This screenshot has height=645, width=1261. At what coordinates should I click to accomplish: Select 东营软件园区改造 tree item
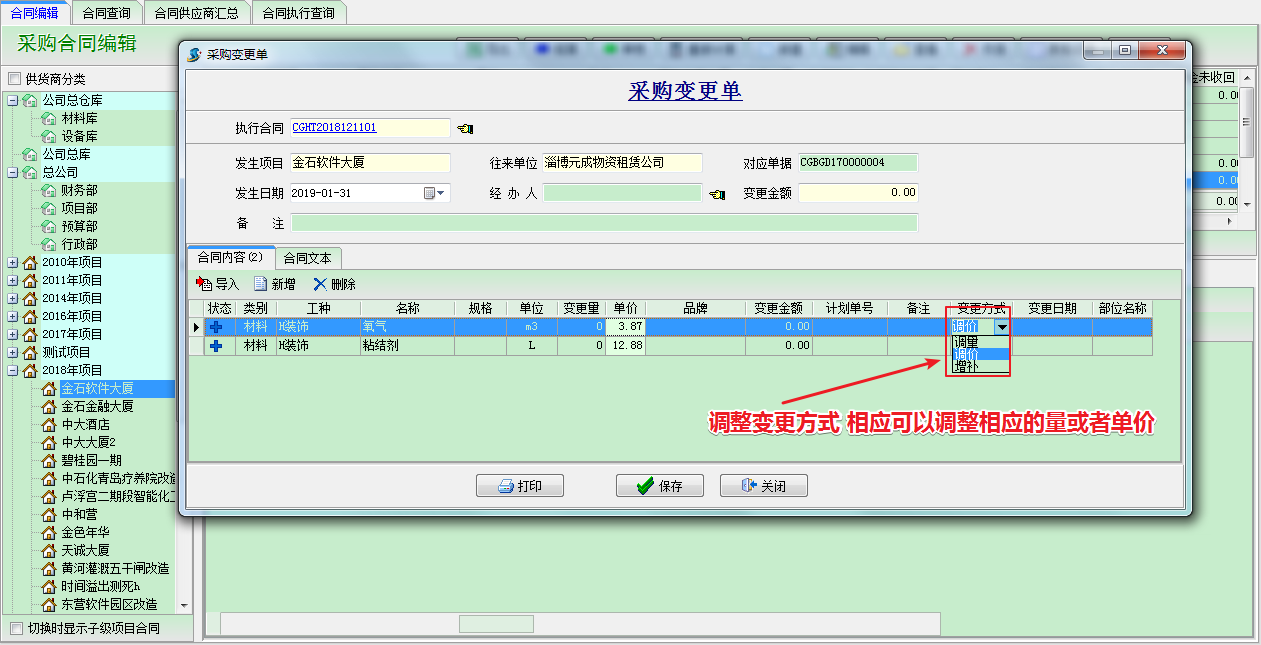(109, 604)
